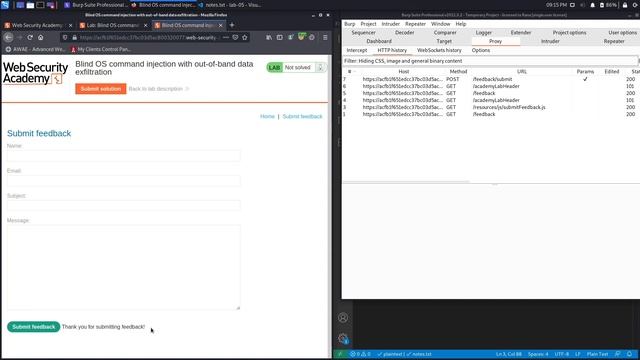Screen dimensions: 640x360
Task: Click the system notification bell in top panel
Action: point(593,5)
